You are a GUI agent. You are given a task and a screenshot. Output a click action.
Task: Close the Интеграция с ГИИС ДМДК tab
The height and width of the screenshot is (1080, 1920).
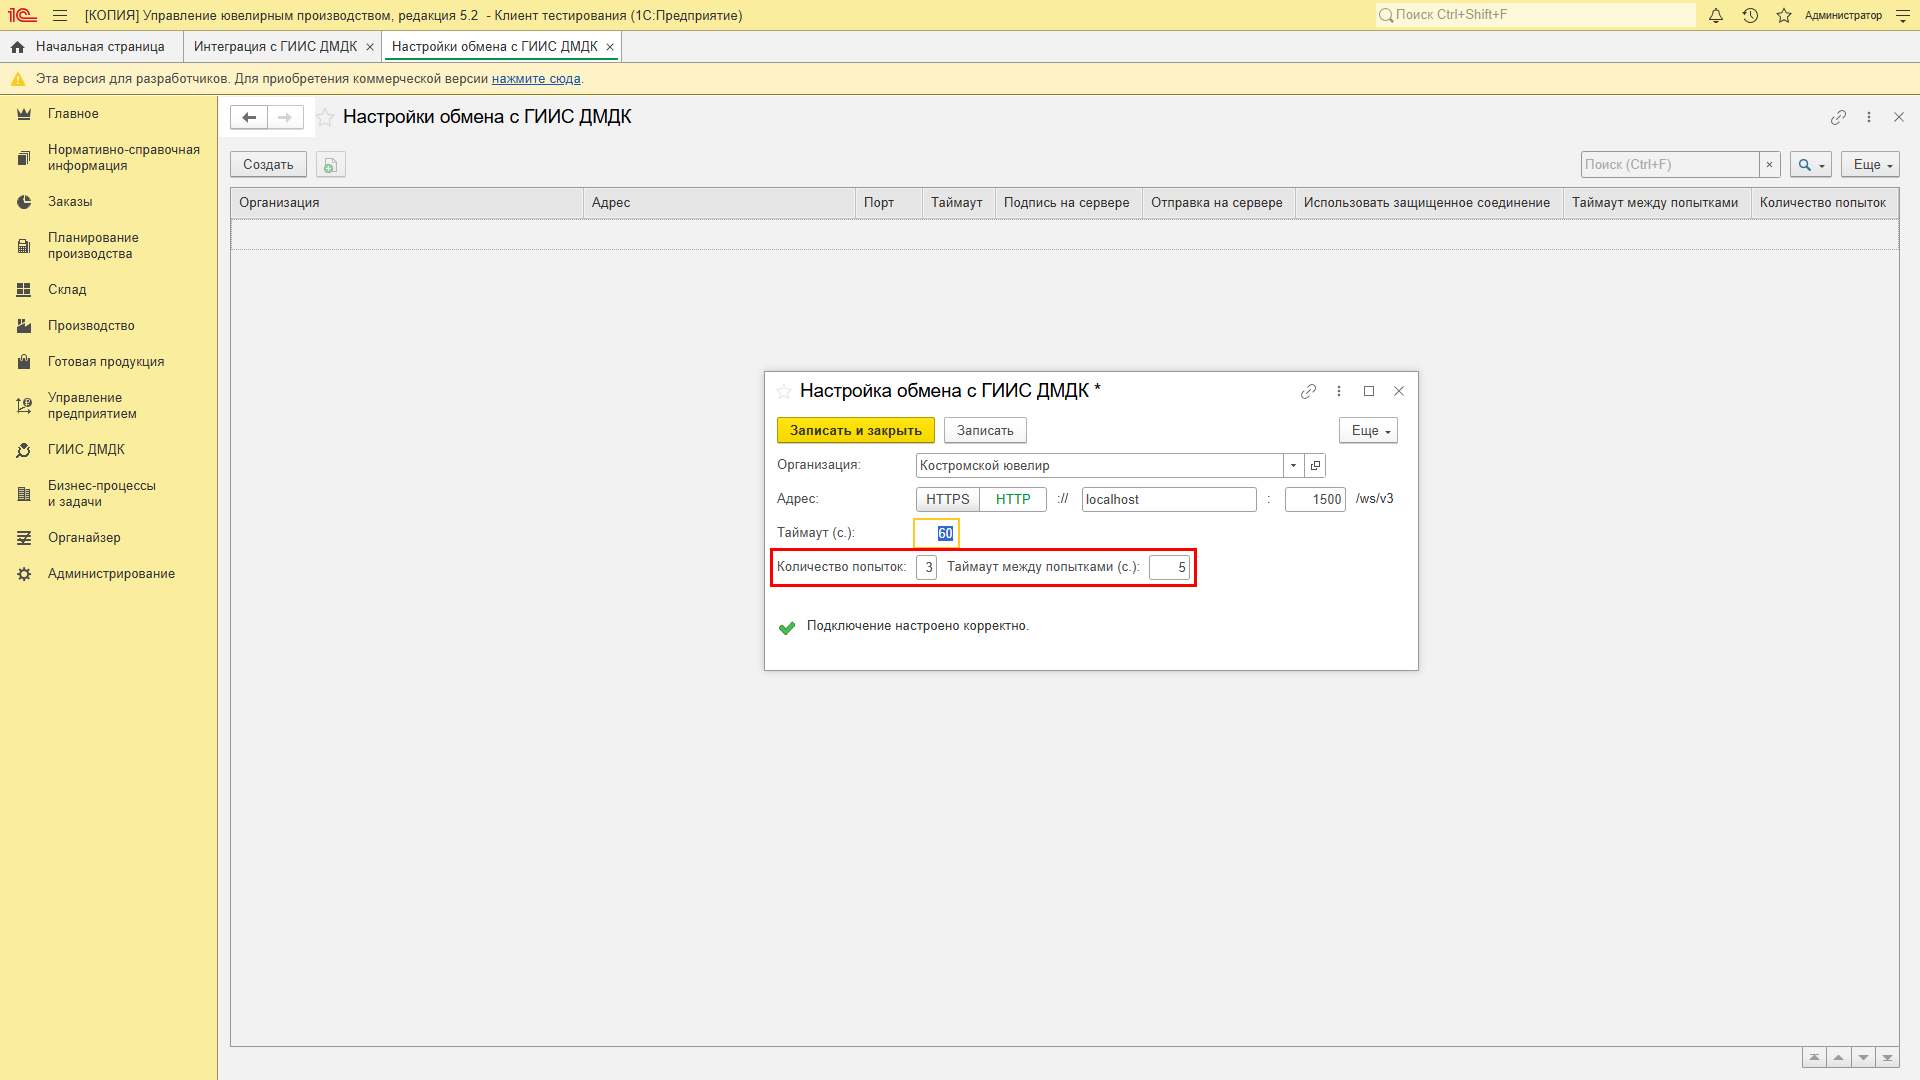point(370,47)
